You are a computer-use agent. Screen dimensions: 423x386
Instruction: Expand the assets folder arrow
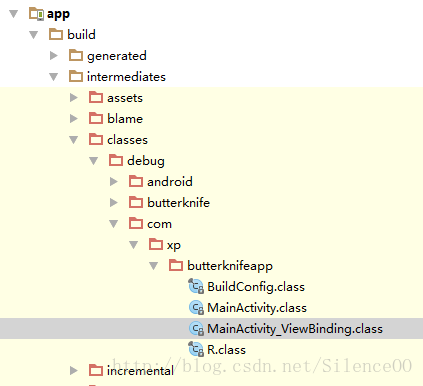pos(74,97)
